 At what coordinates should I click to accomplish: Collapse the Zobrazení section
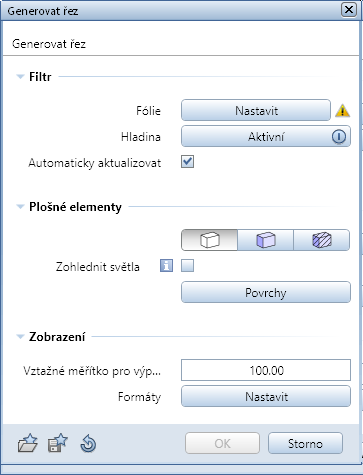point(20,337)
